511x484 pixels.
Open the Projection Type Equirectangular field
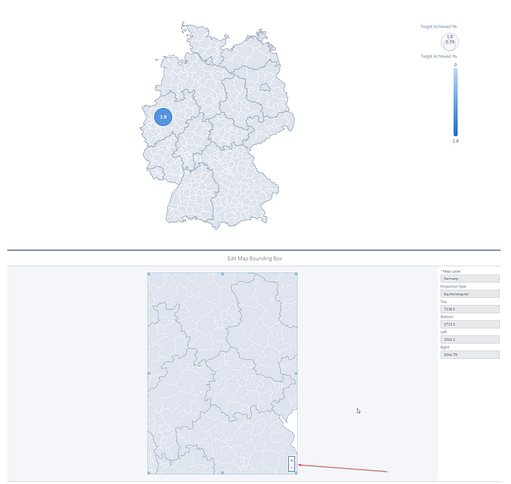(x=470, y=294)
